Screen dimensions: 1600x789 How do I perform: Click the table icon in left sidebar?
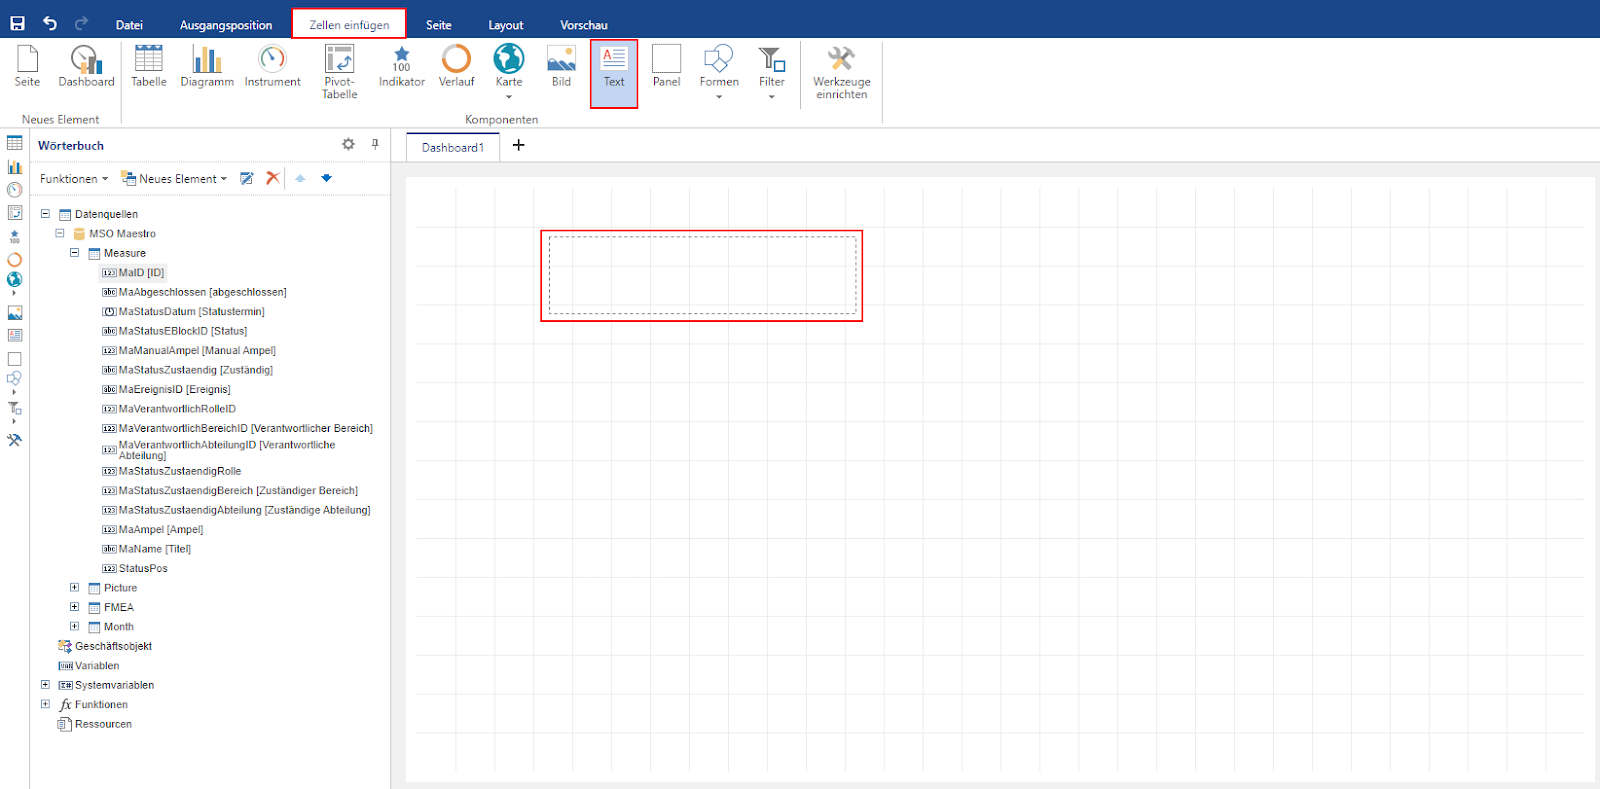[14, 144]
